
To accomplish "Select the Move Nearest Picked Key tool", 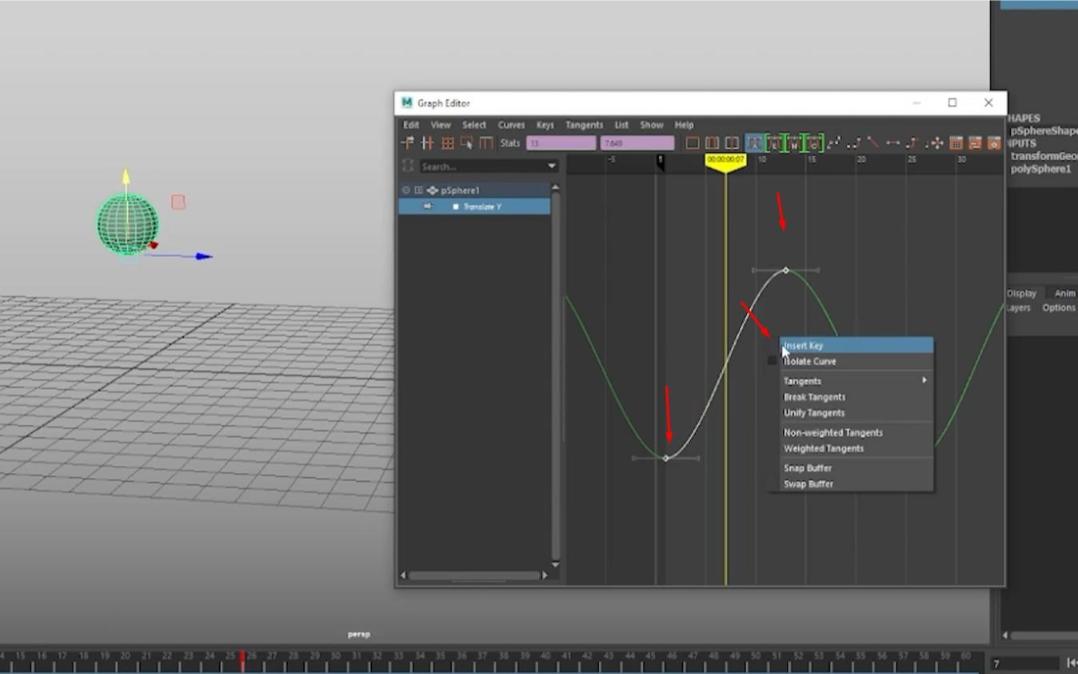I will click(x=408, y=143).
